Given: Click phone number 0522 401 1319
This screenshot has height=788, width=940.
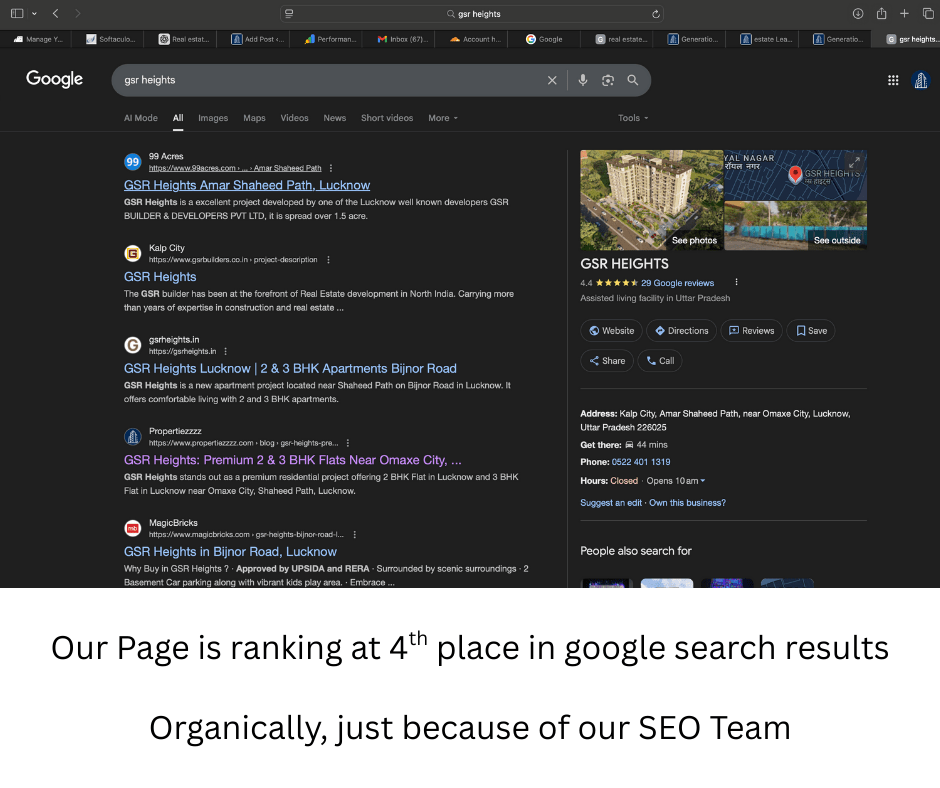Looking at the screenshot, I should (x=641, y=462).
